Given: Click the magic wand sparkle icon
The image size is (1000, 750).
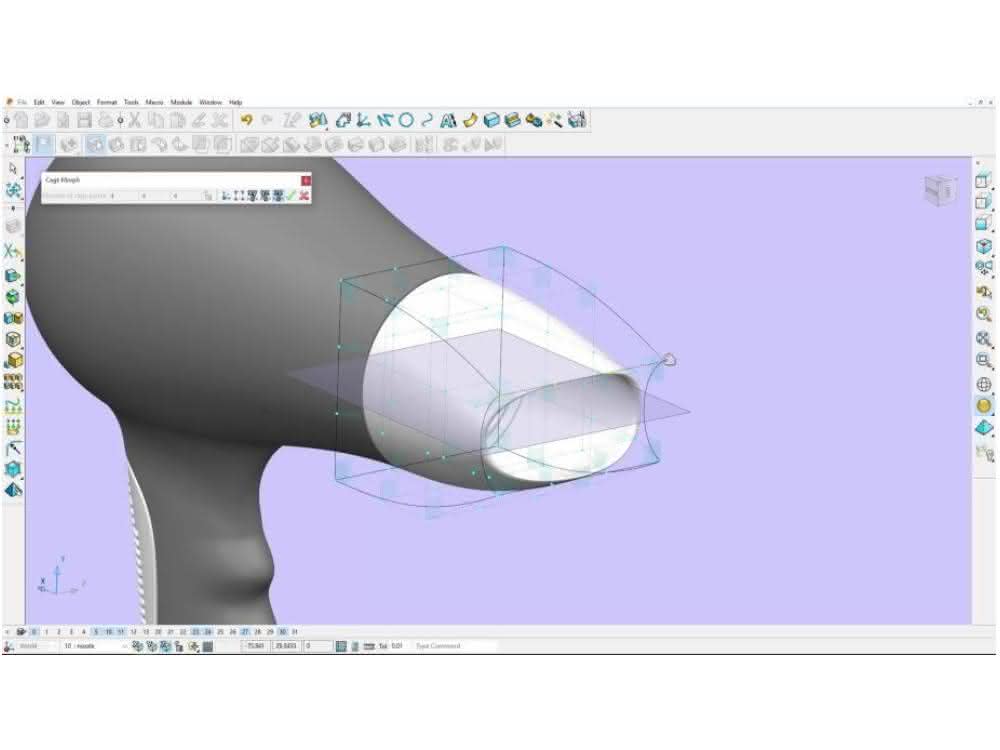Looking at the screenshot, I should [554, 120].
